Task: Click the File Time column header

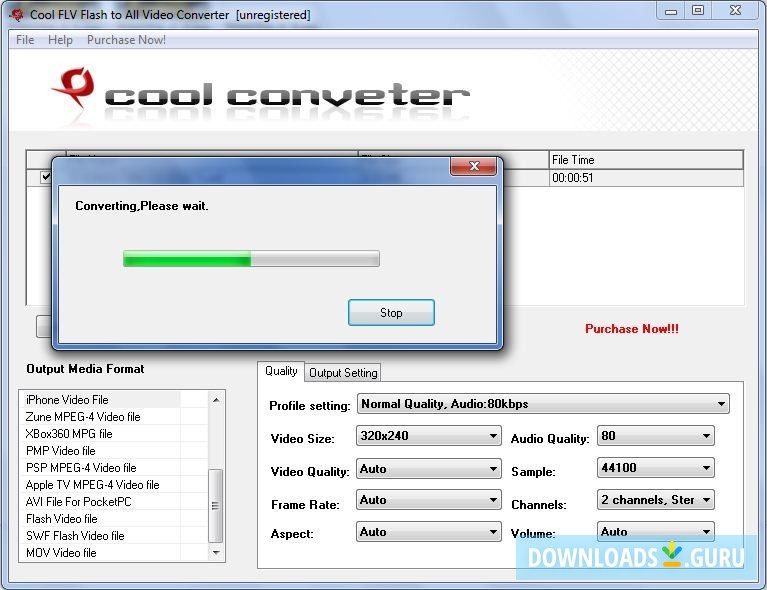Action: 646,160
